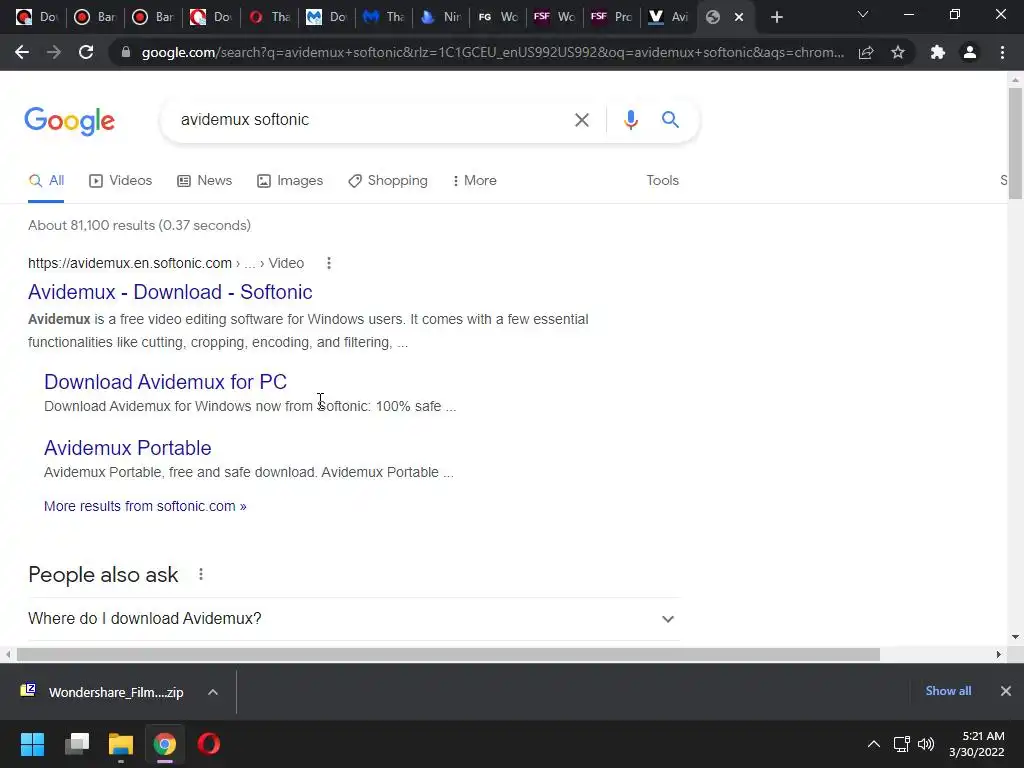Open Download Avidemux for PC link

[x=165, y=382]
